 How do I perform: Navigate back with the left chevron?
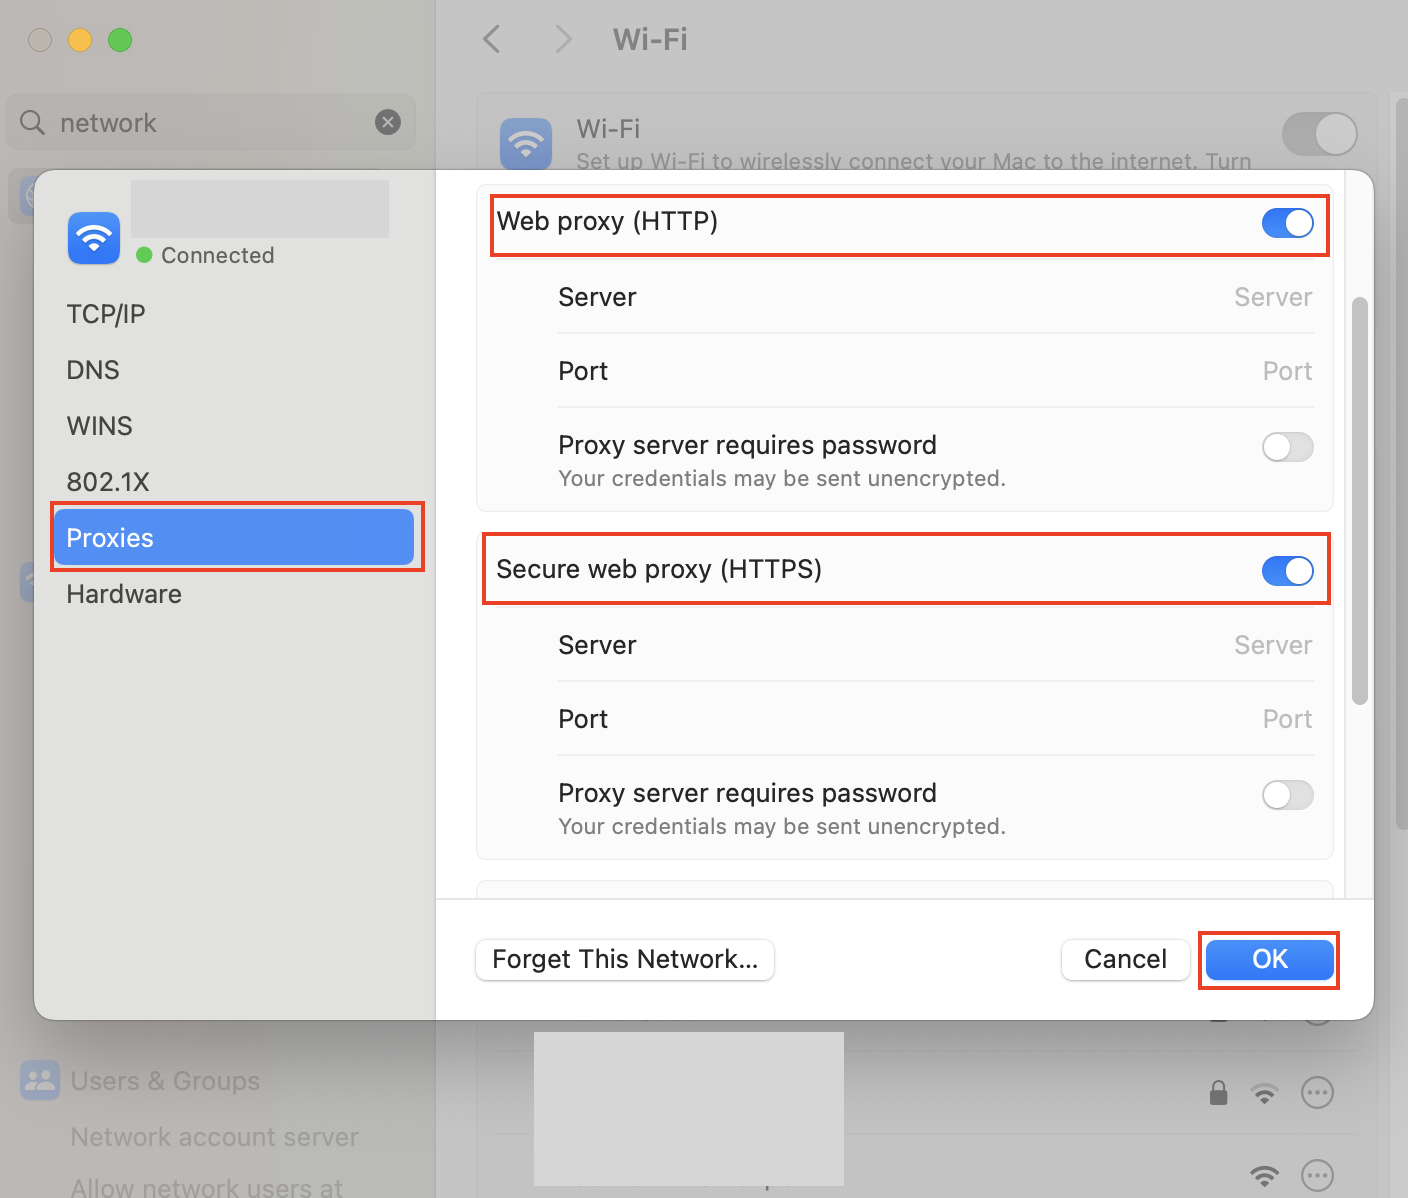[491, 39]
